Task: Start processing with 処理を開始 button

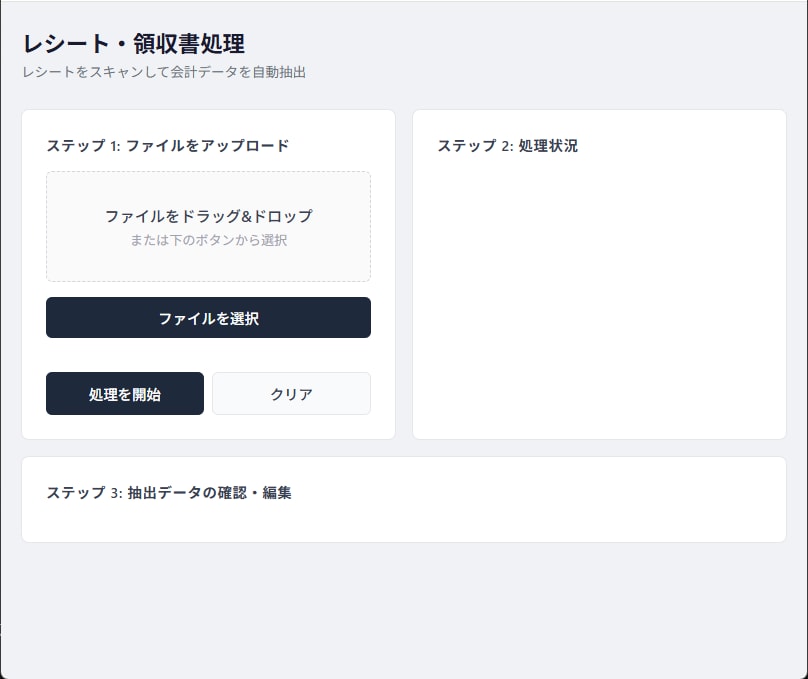Action: pyautogui.click(x=125, y=394)
